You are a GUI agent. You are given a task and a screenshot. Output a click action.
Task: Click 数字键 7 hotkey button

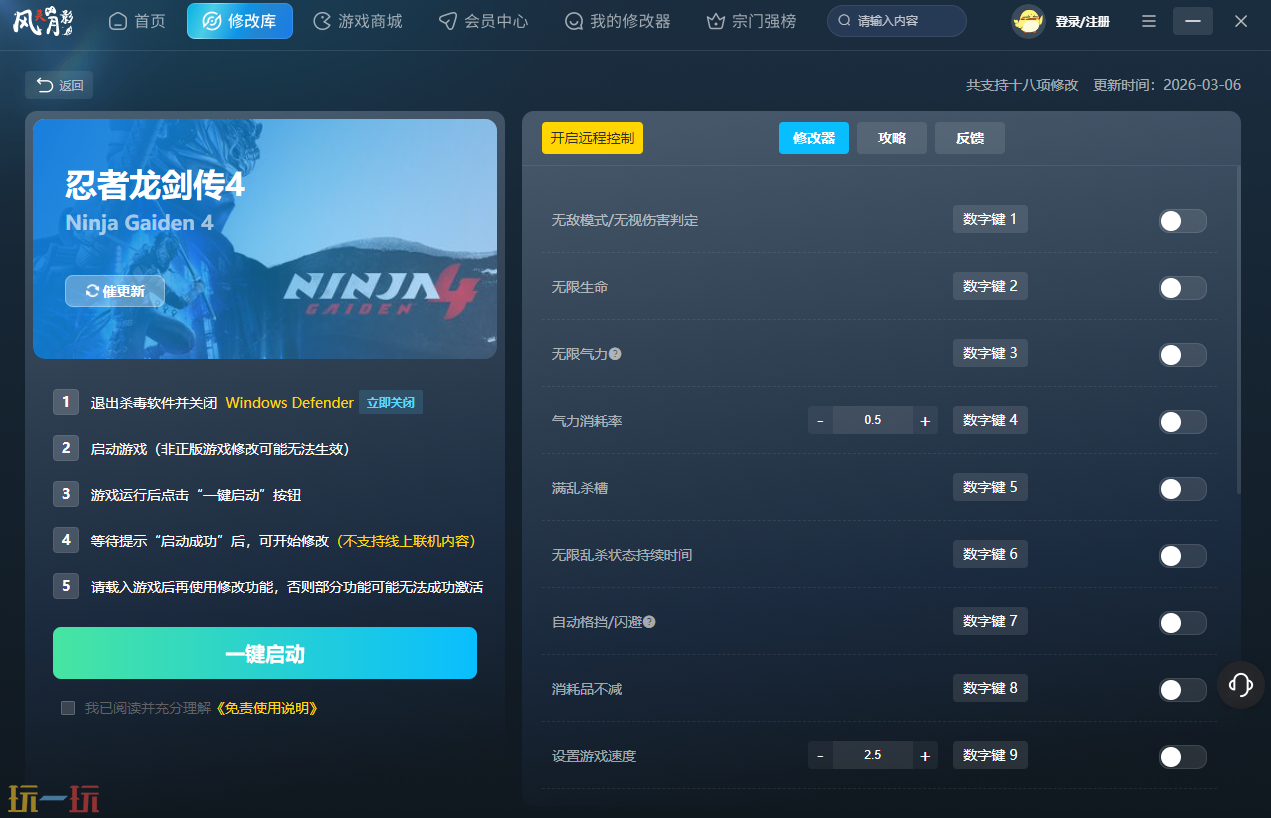pos(990,621)
